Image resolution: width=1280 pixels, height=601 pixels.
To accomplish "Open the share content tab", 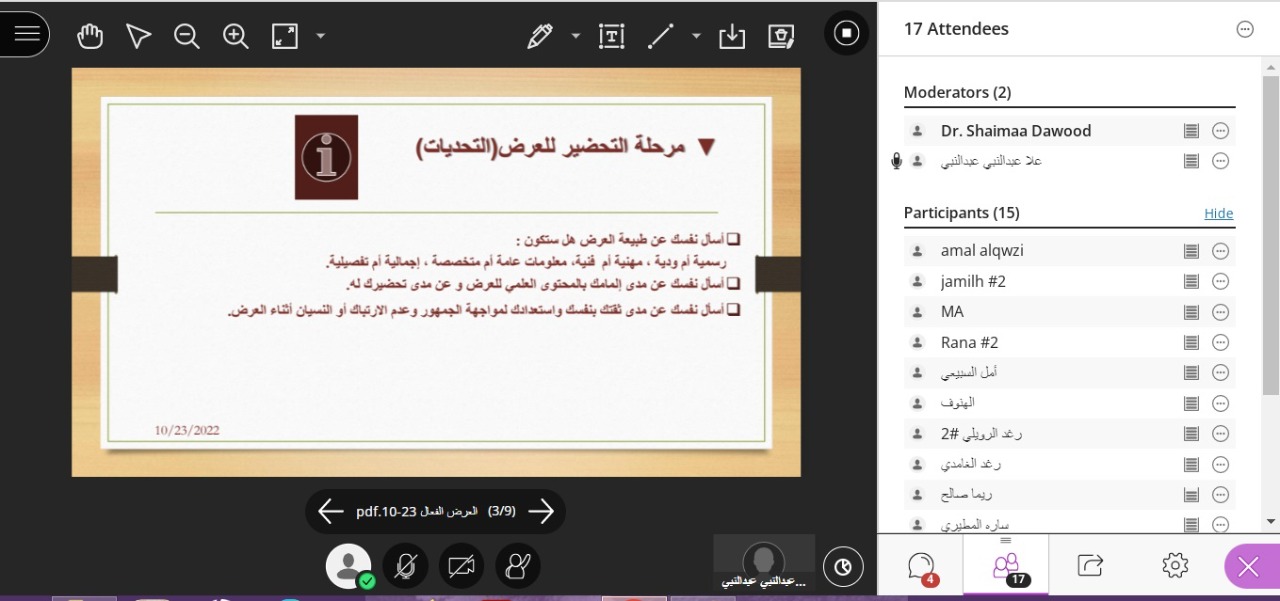I will pyautogui.click(x=1090, y=566).
